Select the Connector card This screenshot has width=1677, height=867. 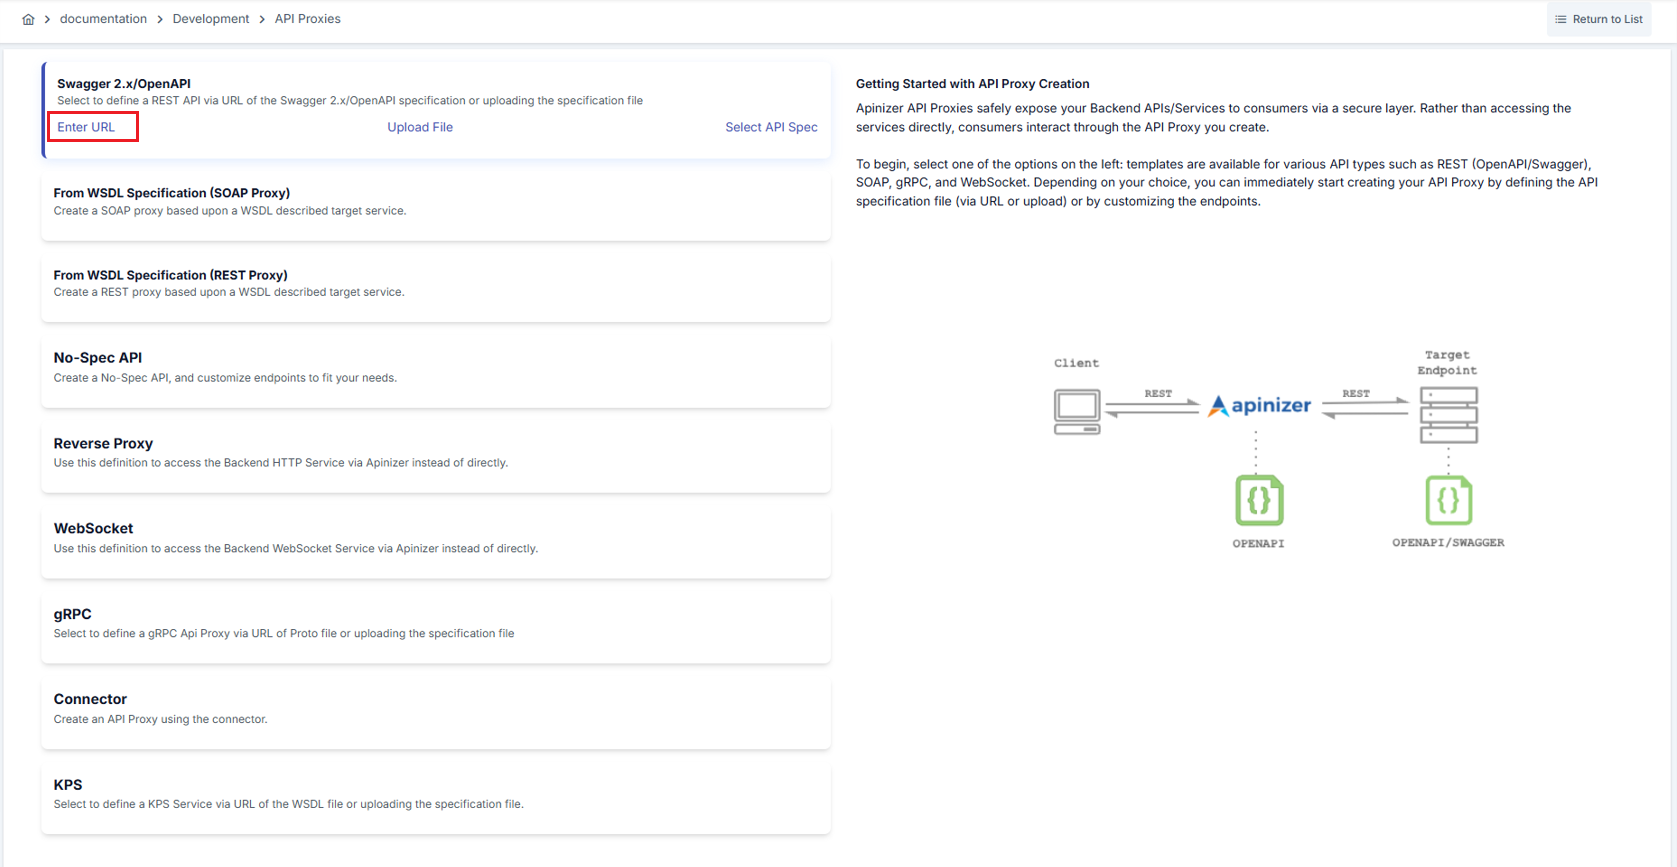[x=436, y=713]
